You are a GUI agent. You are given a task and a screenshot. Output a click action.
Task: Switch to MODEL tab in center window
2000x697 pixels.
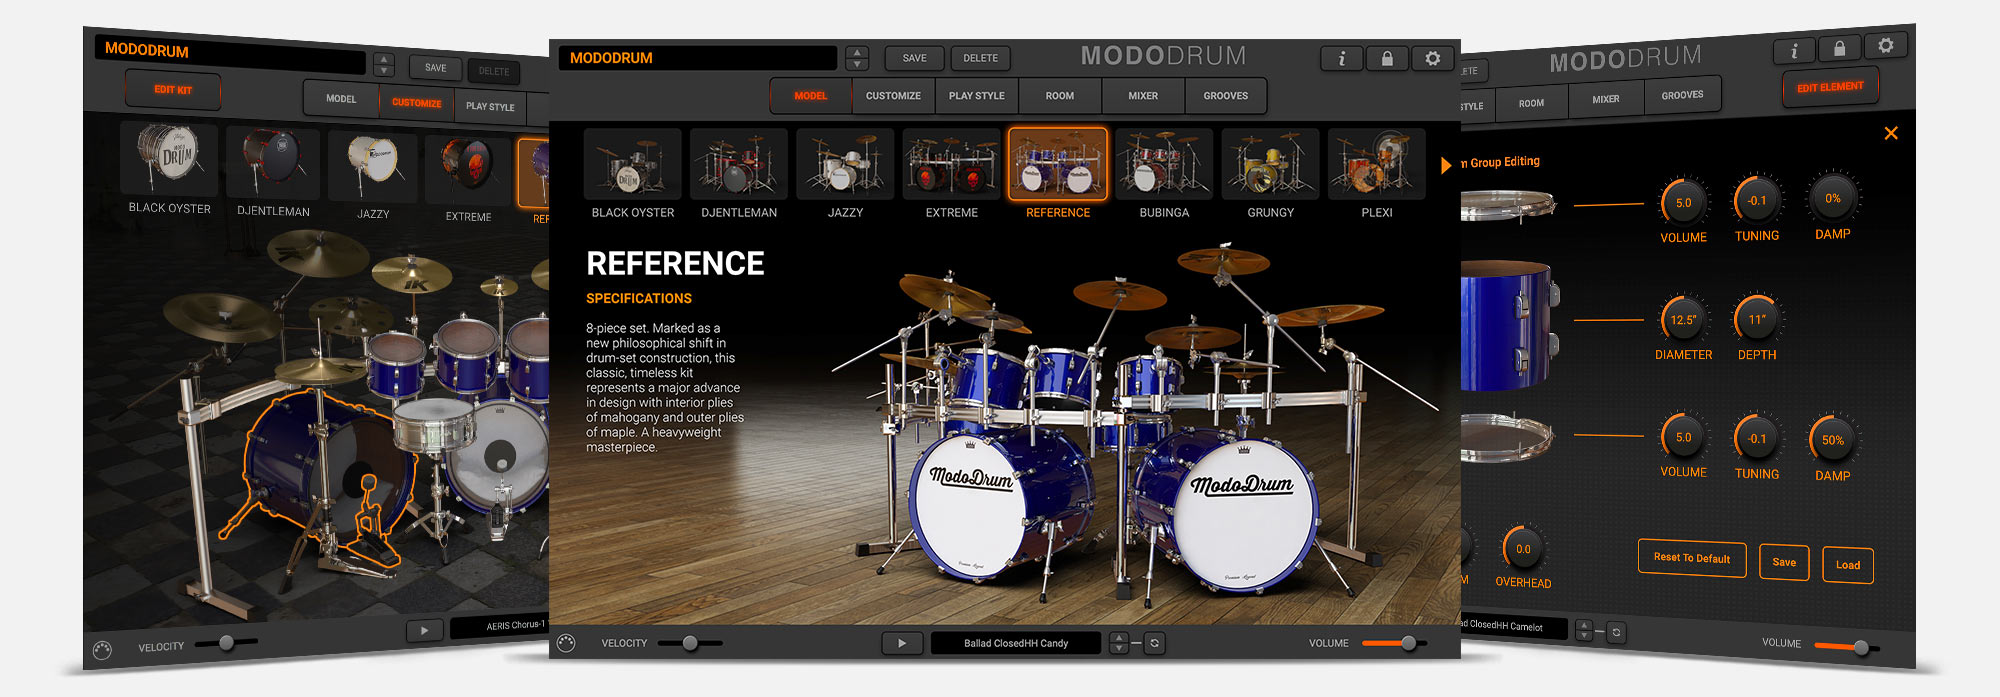(x=811, y=96)
